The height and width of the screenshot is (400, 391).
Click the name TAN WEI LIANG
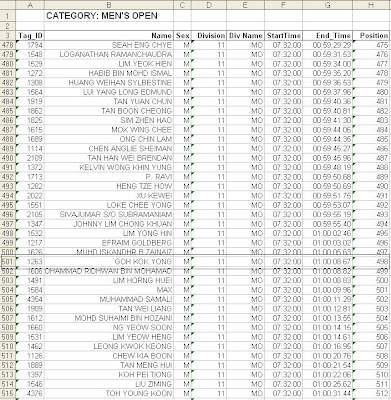[x=145, y=309]
